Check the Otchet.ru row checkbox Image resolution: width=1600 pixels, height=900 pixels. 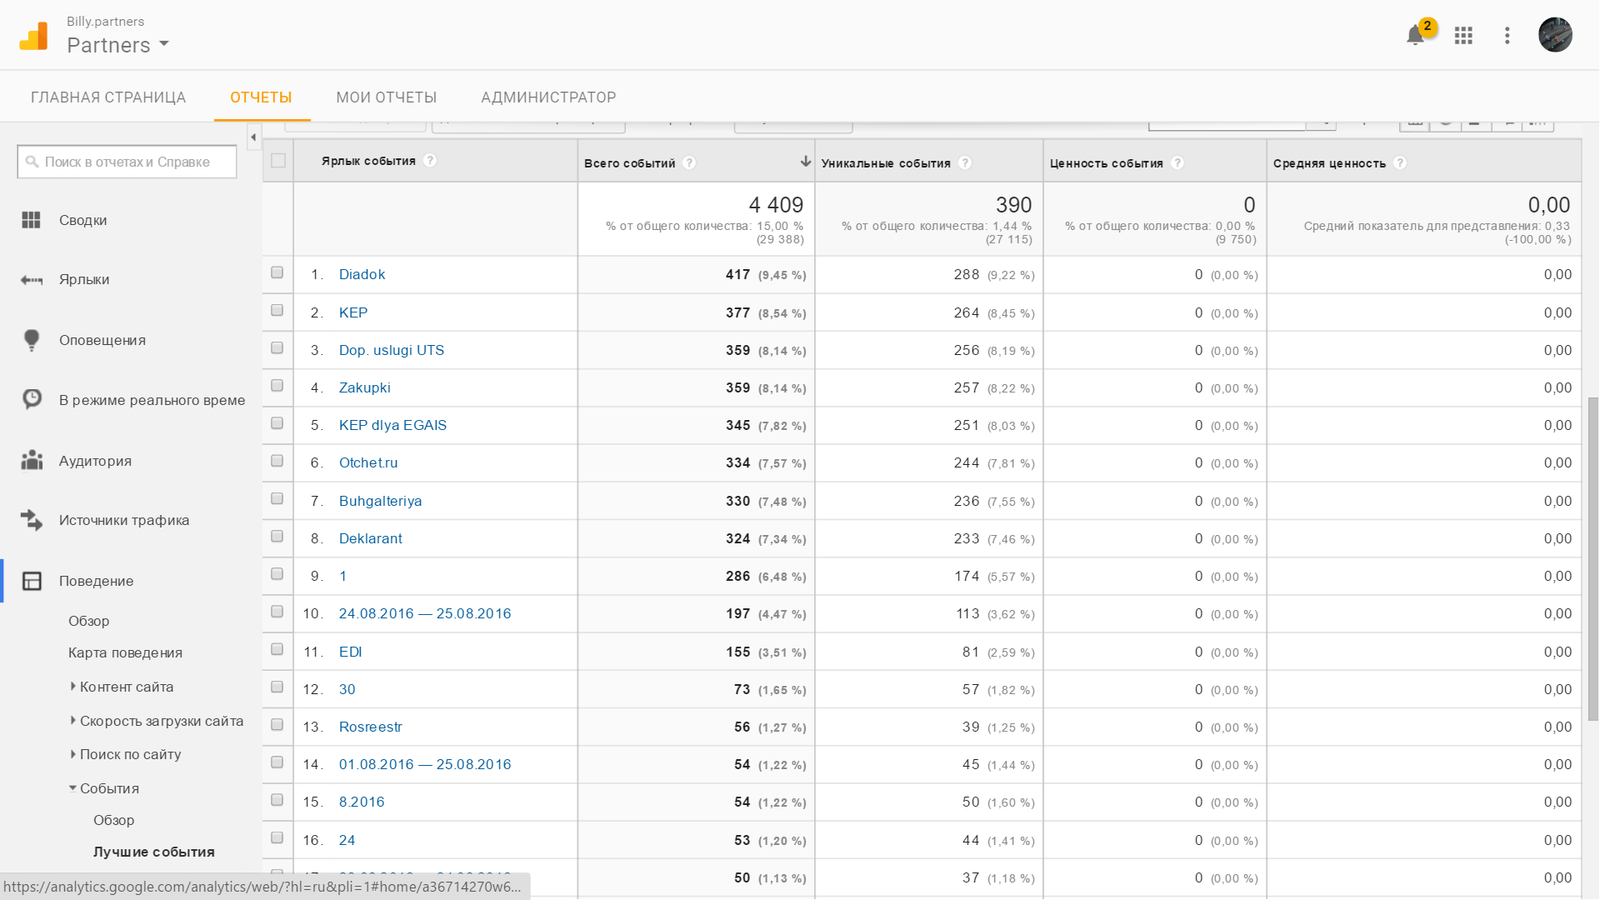(277, 461)
